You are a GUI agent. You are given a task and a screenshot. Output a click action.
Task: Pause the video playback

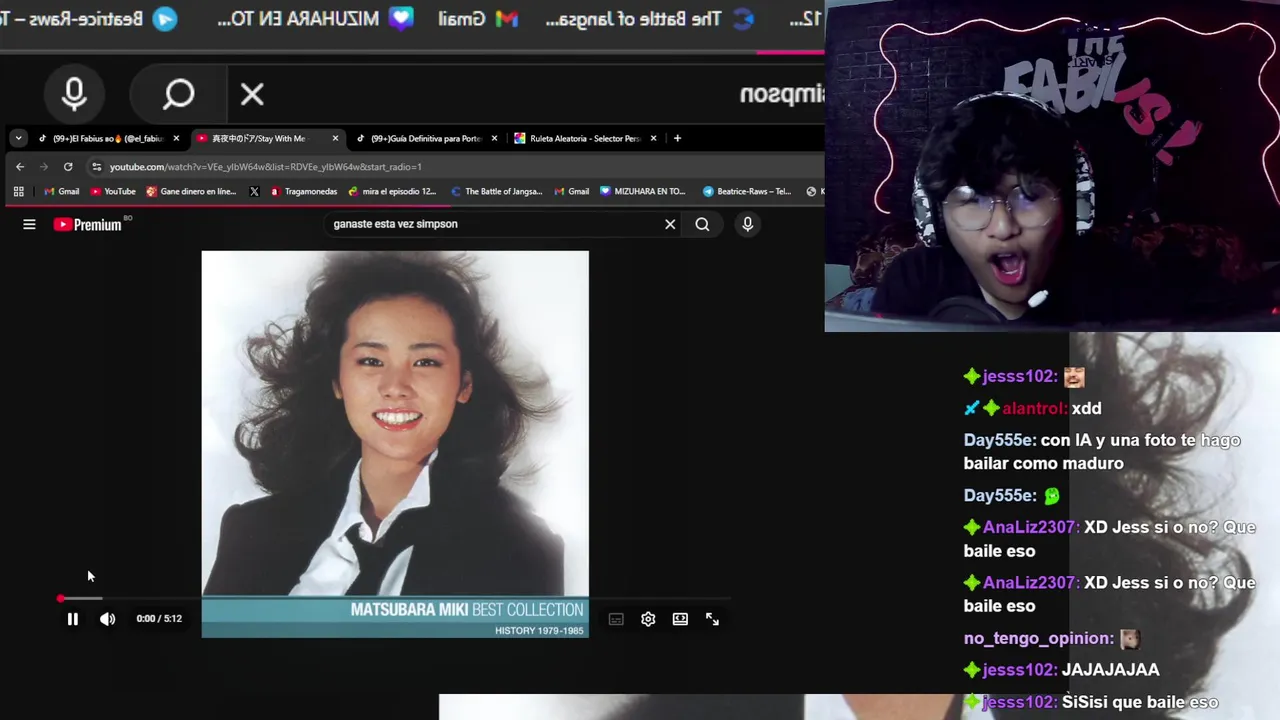pos(72,619)
